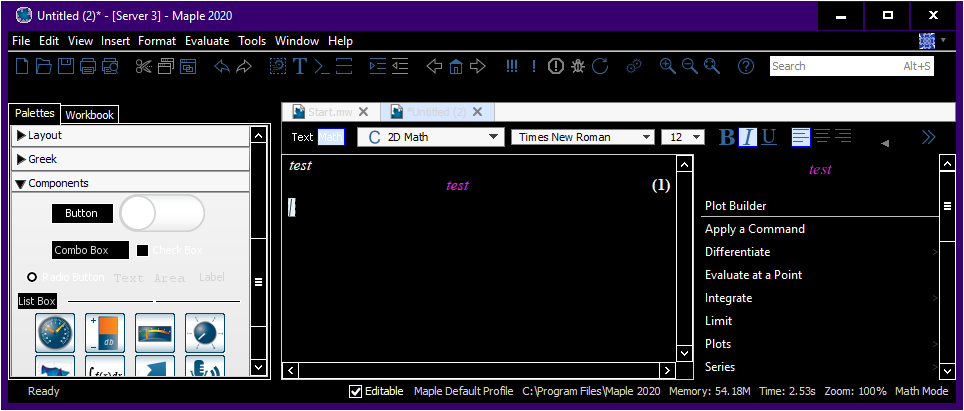The image size is (964, 411).
Task: Restart the Maple server icon
Action: [599, 66]
